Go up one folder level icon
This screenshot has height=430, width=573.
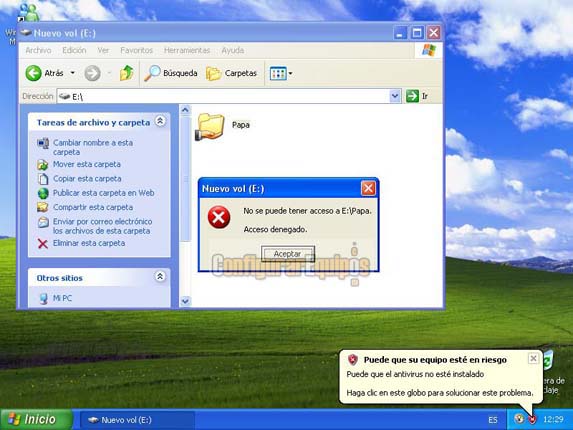point(126,73)
